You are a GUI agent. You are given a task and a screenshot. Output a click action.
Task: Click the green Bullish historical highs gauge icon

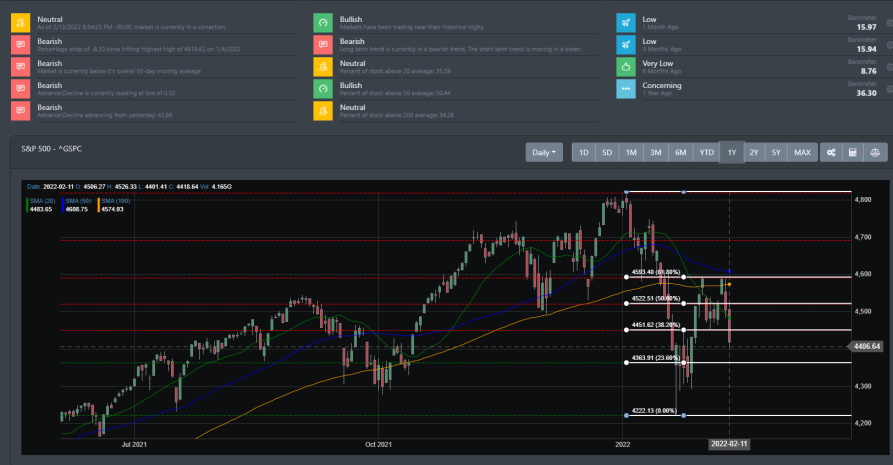coord(323,21)
